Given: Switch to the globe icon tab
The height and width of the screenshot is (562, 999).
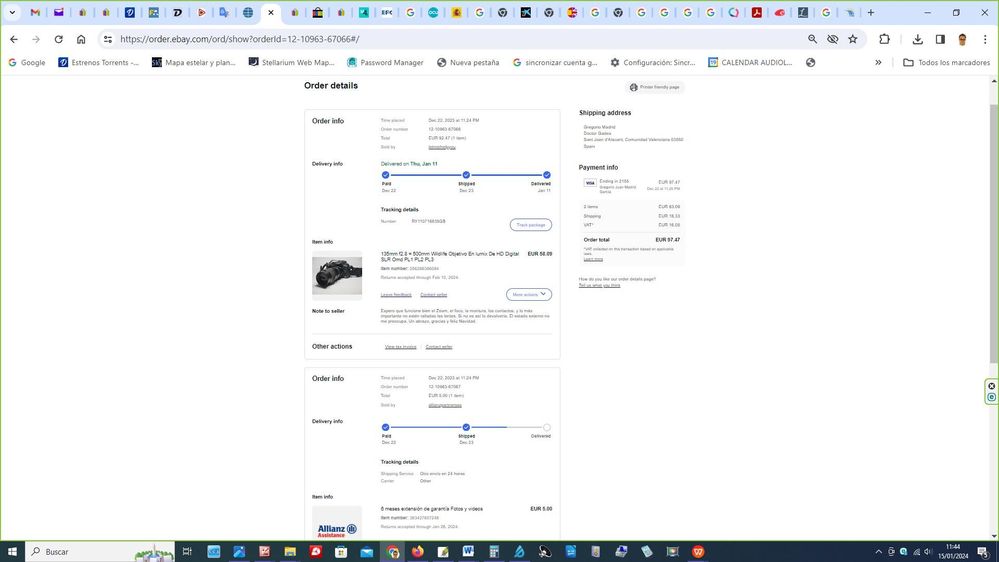Looking at the screenshot, I should [248, 12].
